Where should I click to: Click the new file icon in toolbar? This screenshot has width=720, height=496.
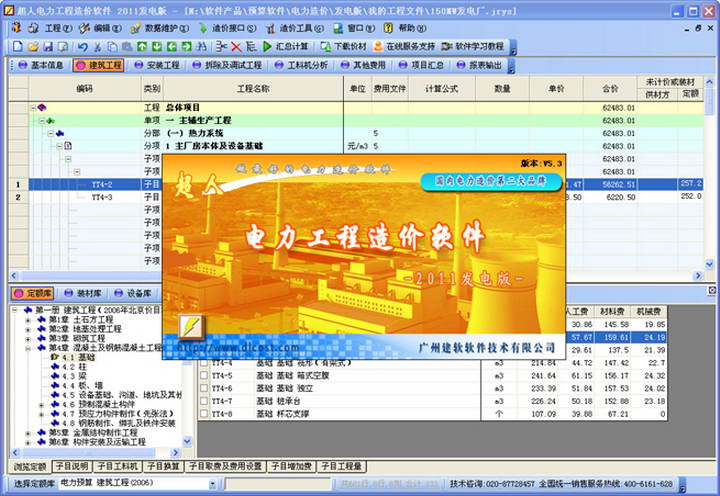coord(17,46)
